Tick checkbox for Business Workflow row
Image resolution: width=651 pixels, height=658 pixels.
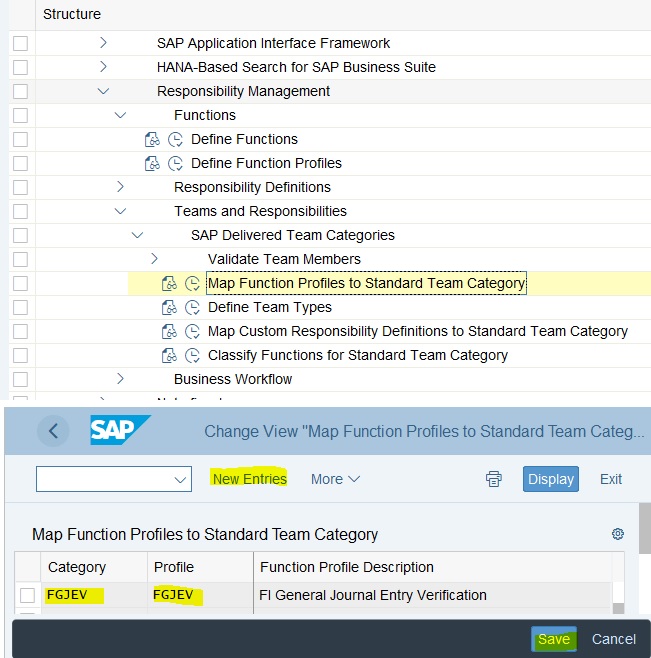pos(21,379)
